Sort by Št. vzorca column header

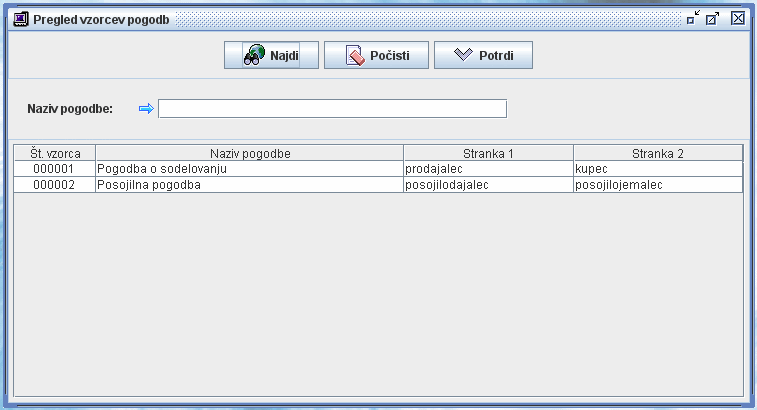55,153
